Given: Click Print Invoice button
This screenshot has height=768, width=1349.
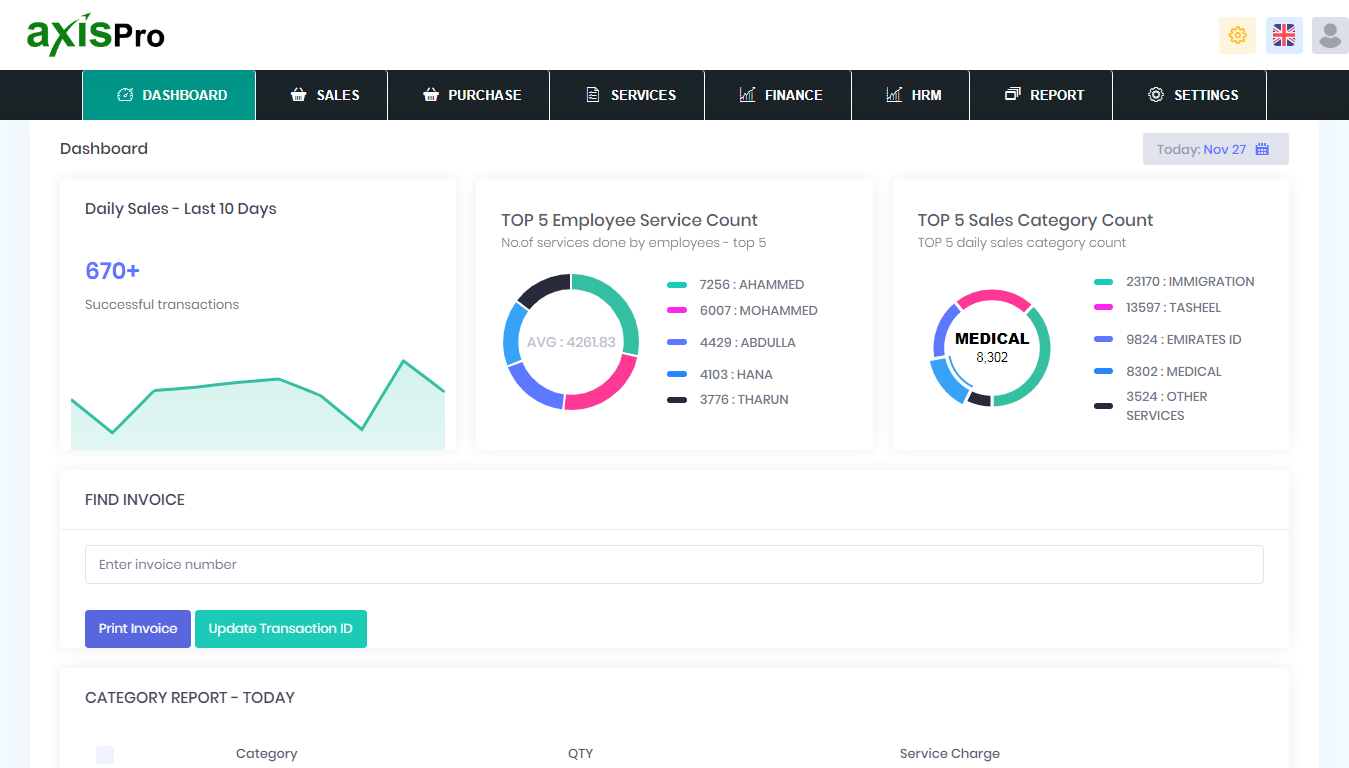Looking at the screenshot, I should pyautogui.click(x=138, y=629).
